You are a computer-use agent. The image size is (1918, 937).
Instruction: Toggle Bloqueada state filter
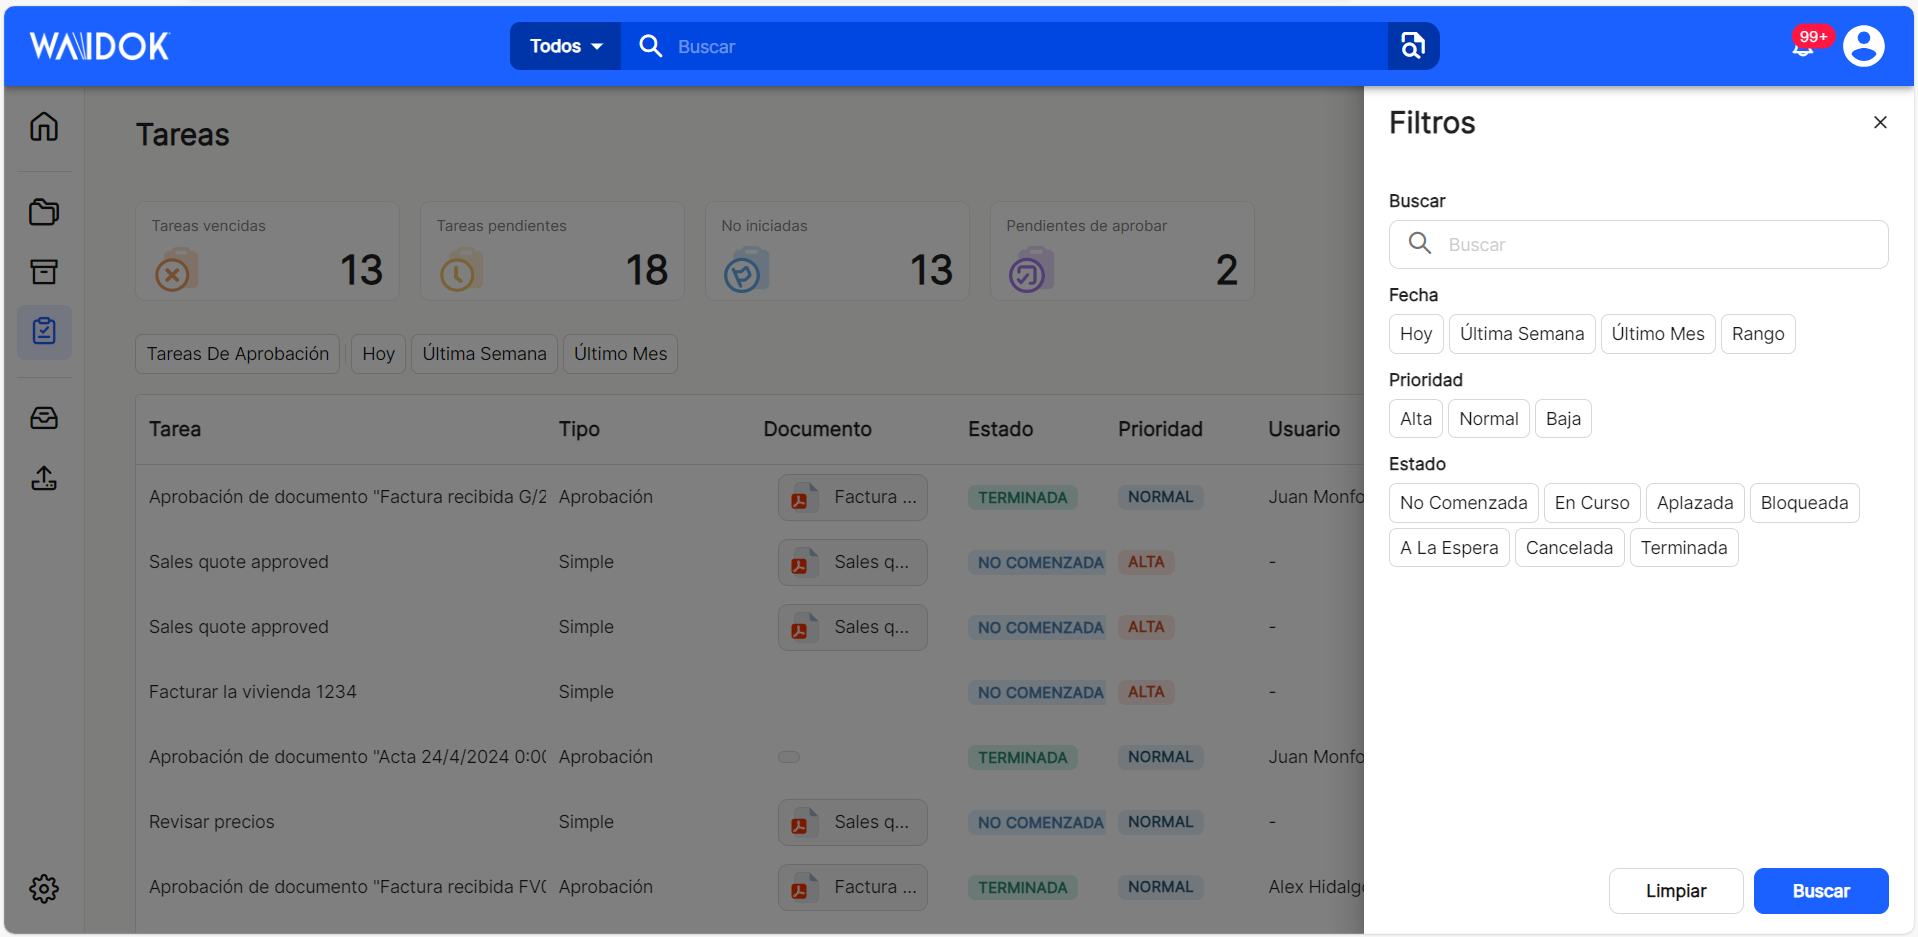click(x=1804, y=503)
